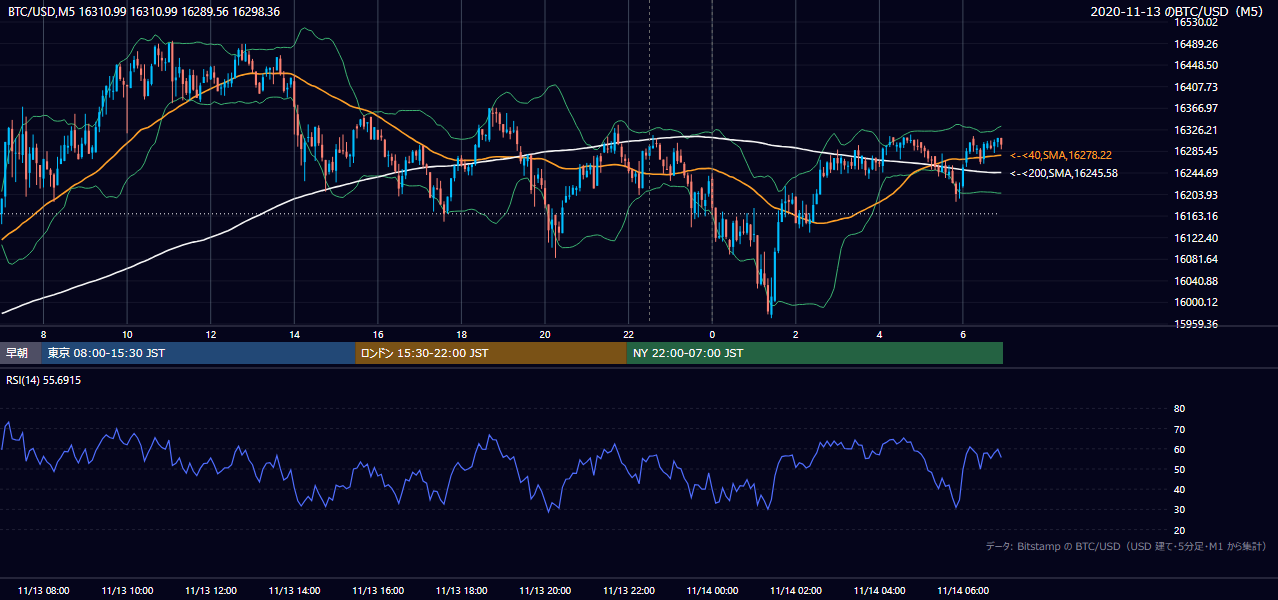The height and width of the screenshot is (600, 1278).
Task: Click the RSI scale value 80
Action: coord(1179,409)
